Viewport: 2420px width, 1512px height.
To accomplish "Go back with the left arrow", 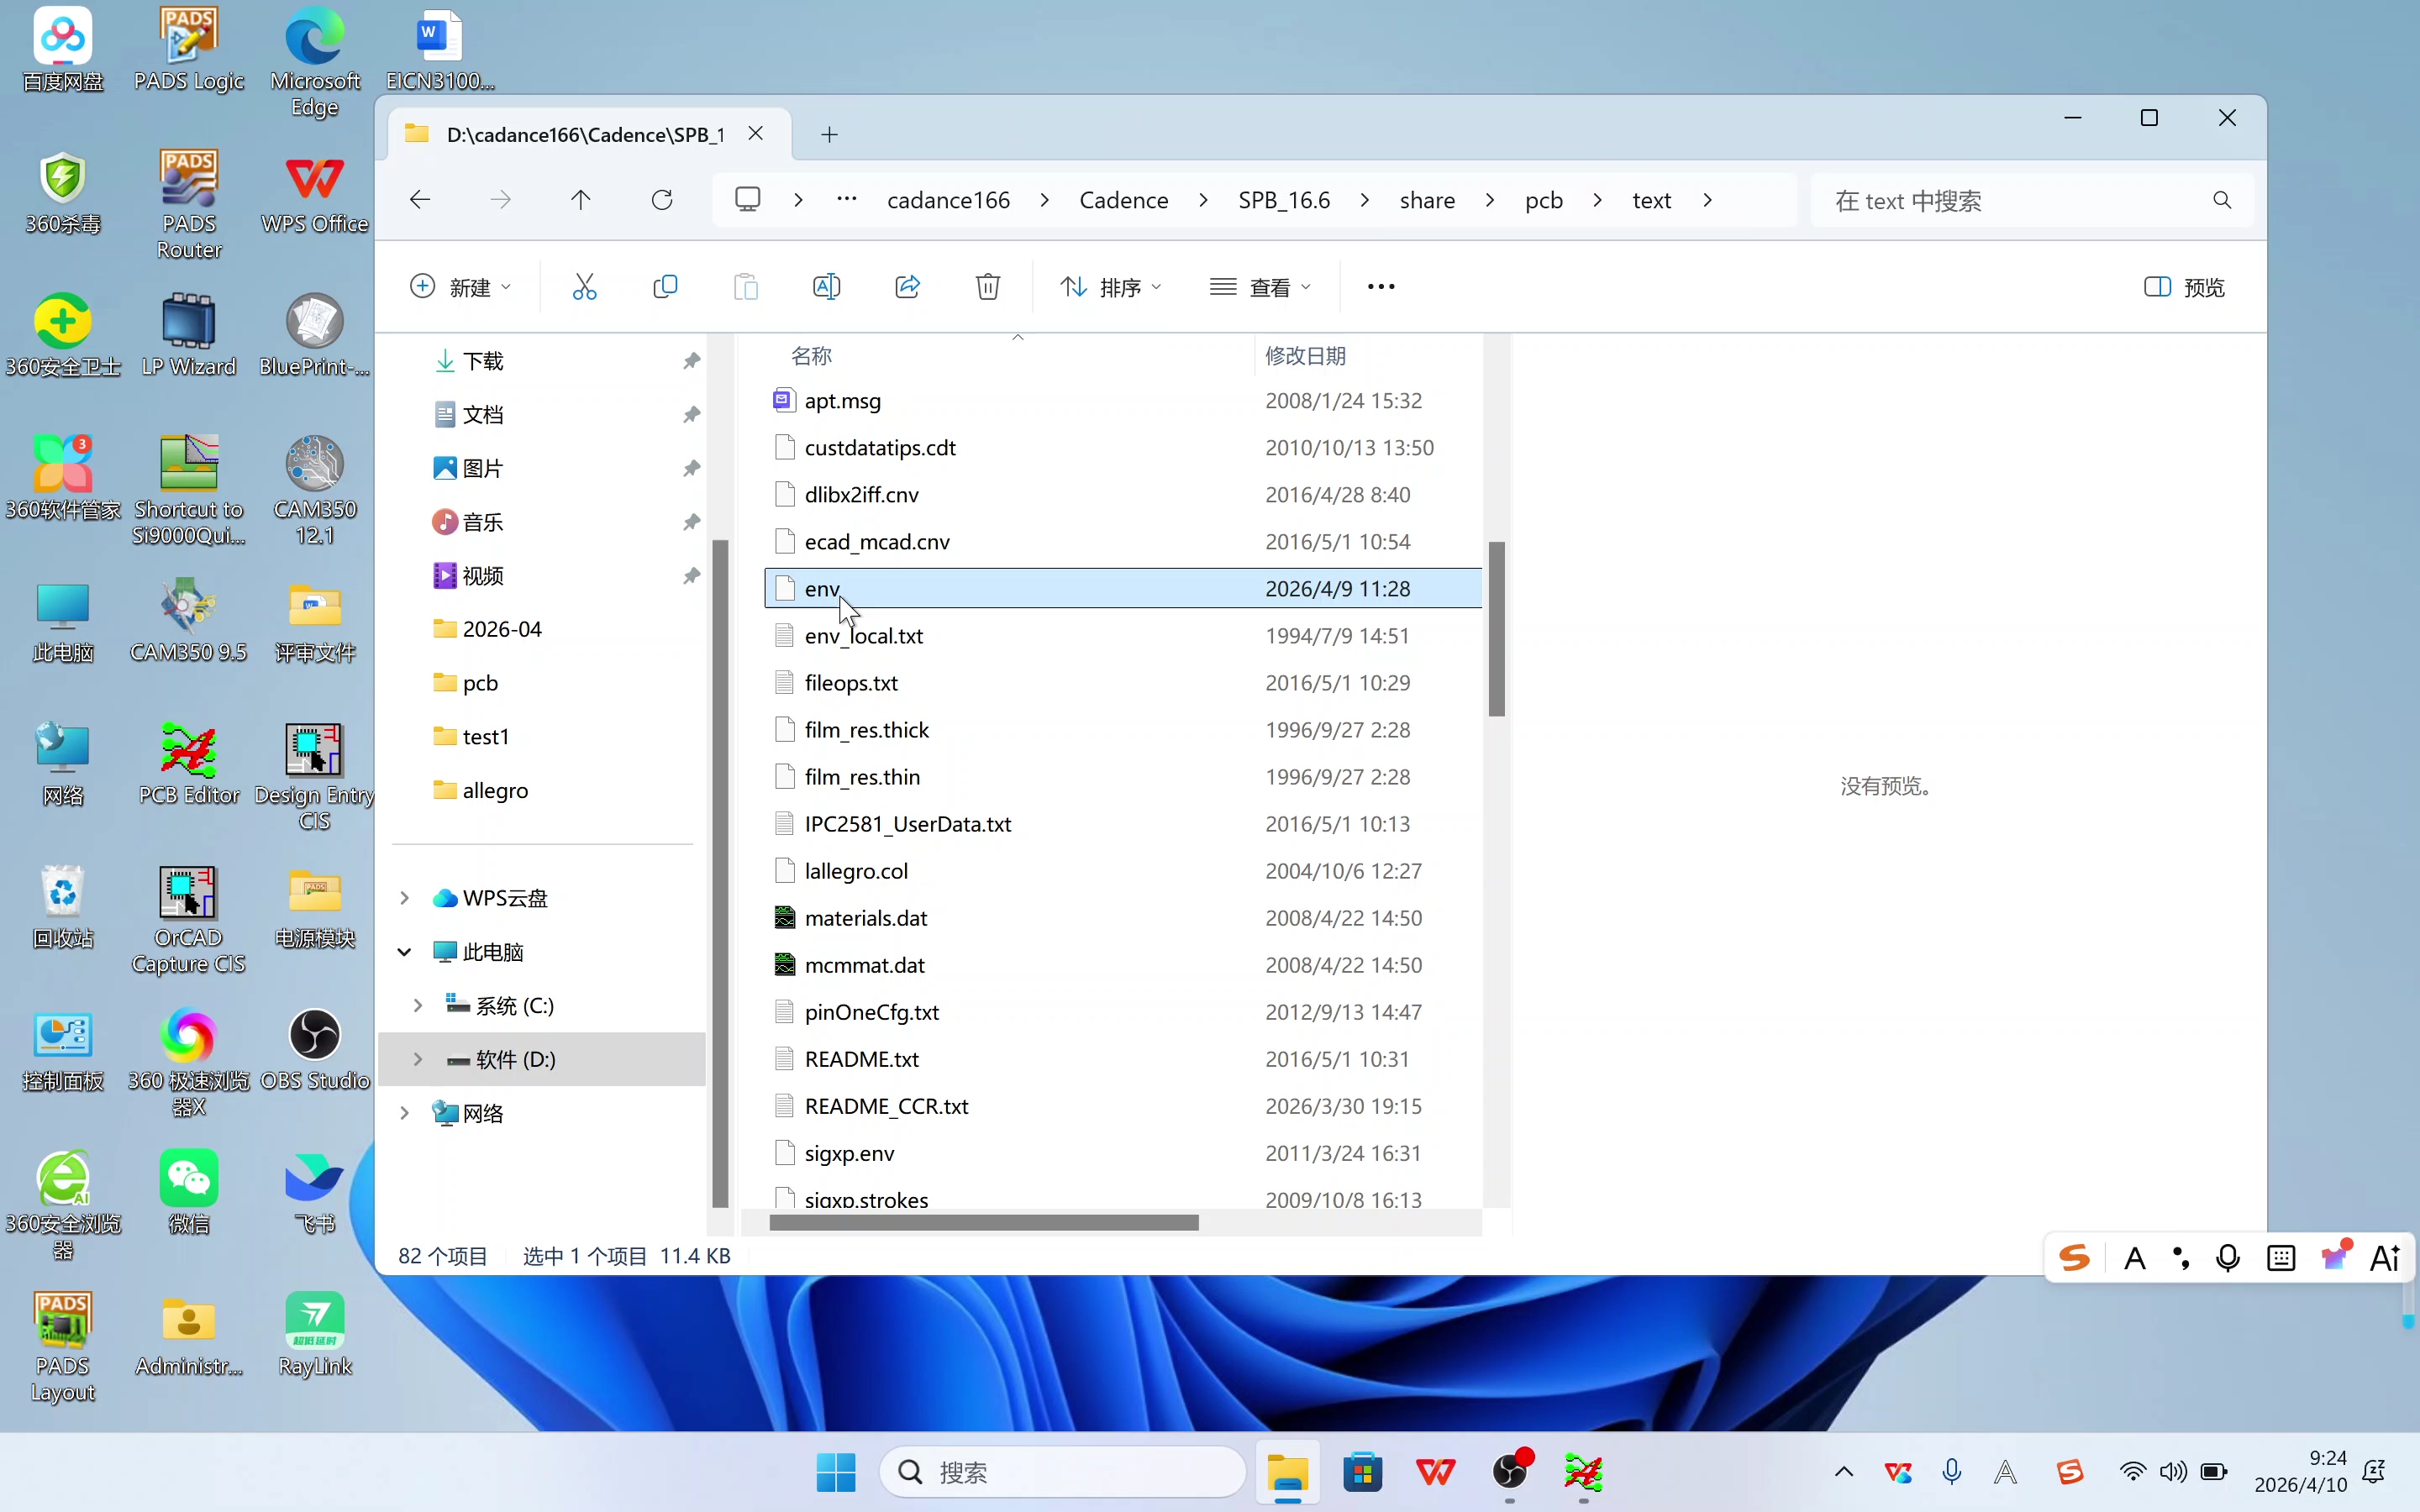I will pos(420,200).
